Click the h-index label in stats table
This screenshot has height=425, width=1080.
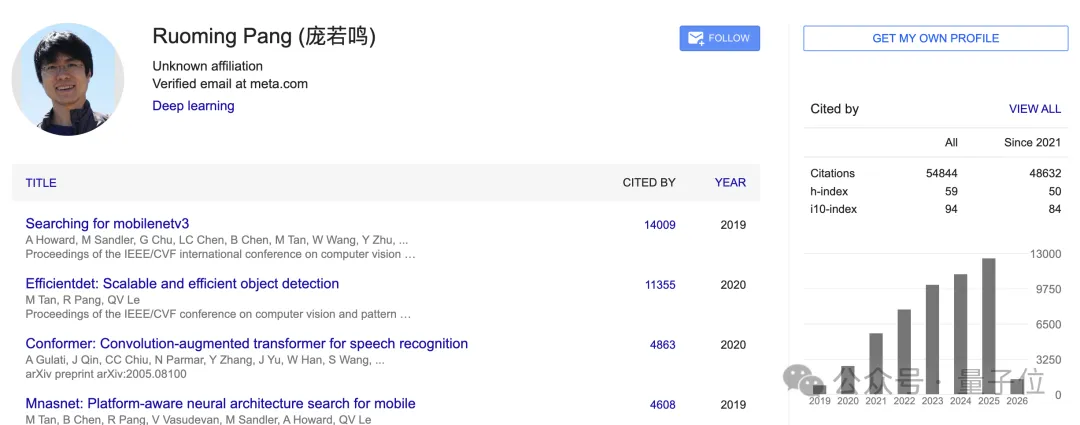[x=830, y=191]
